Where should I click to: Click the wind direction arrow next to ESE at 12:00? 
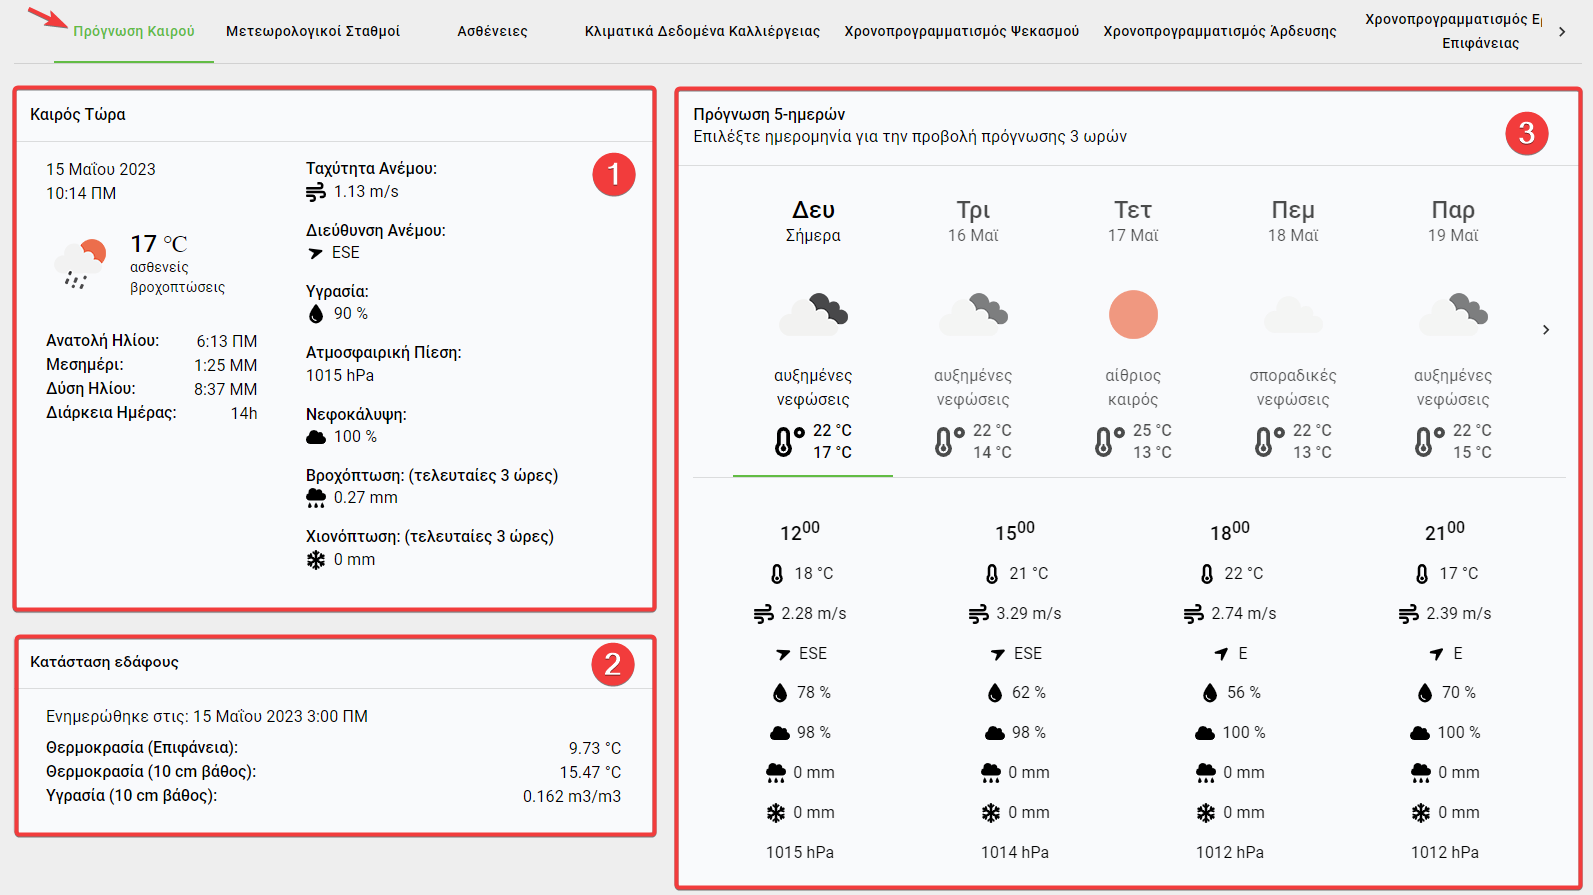click(x=783, y=654)
